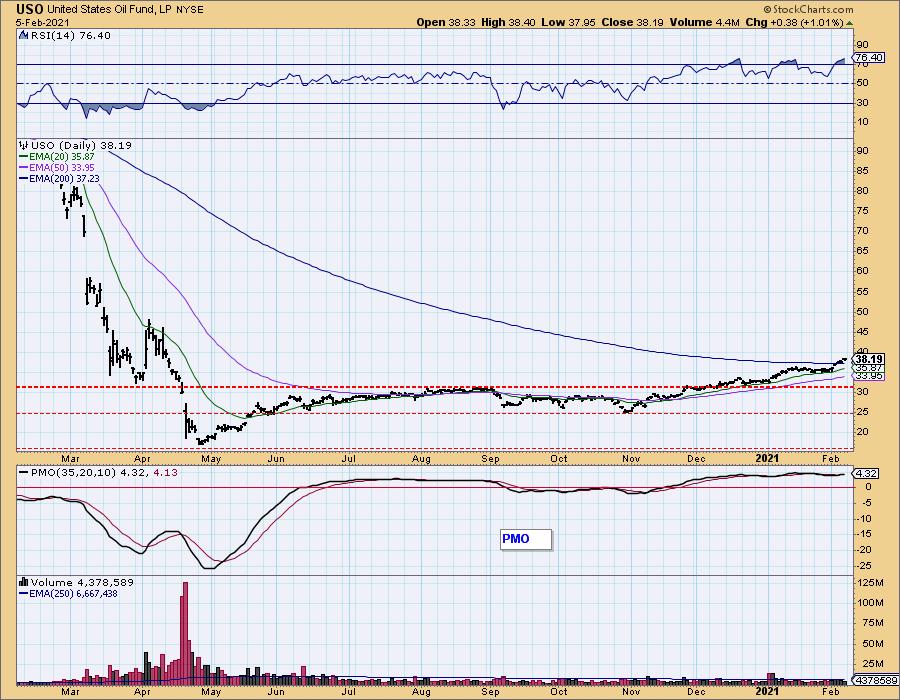The height and width of the screenshot is (700, 900).
Task: Click the 75M volume axis label
Action: coord(873,623)
